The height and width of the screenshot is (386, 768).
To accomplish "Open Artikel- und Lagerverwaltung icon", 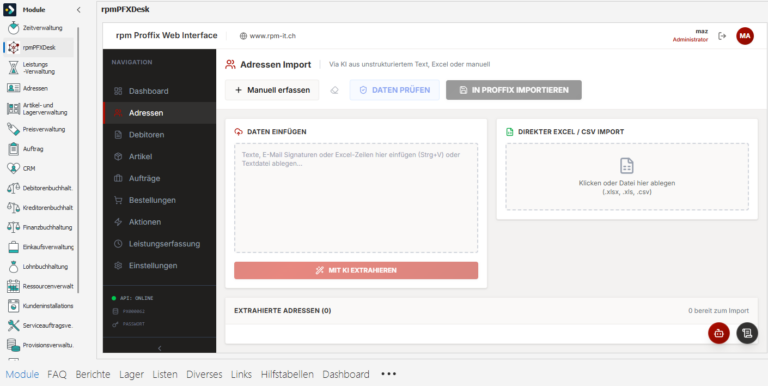I will coord(13,109).
